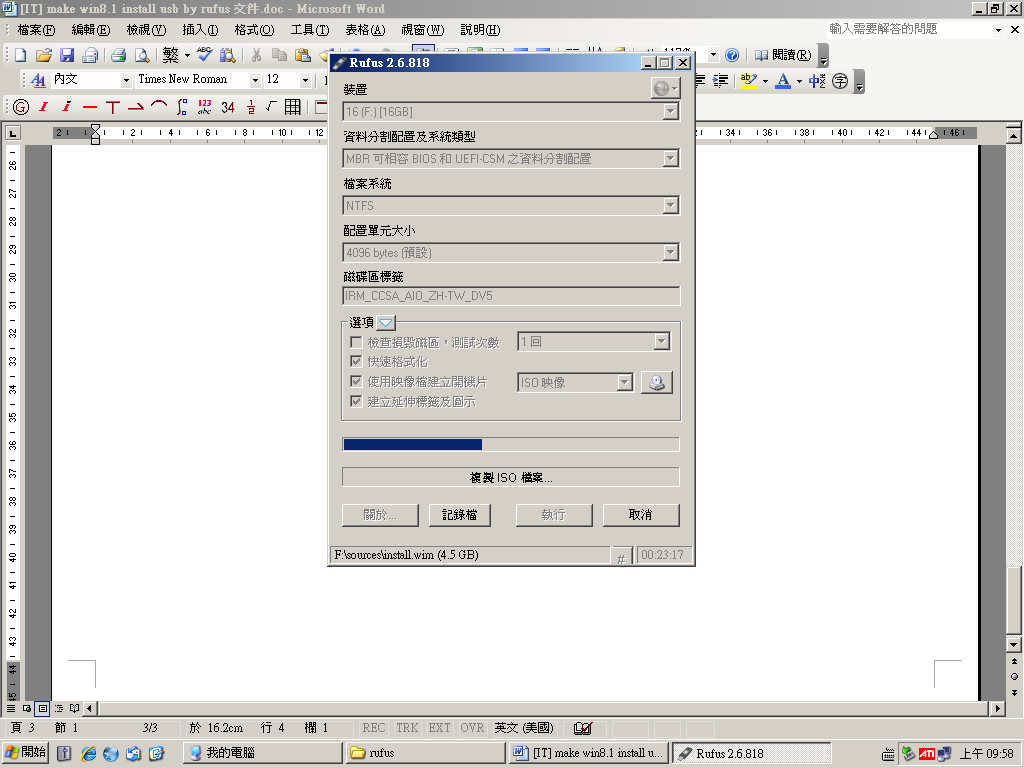Open the Styles and Formatting AA icon
The height and width of the screenshot is (768, 1024).
(x=39, y=80)
